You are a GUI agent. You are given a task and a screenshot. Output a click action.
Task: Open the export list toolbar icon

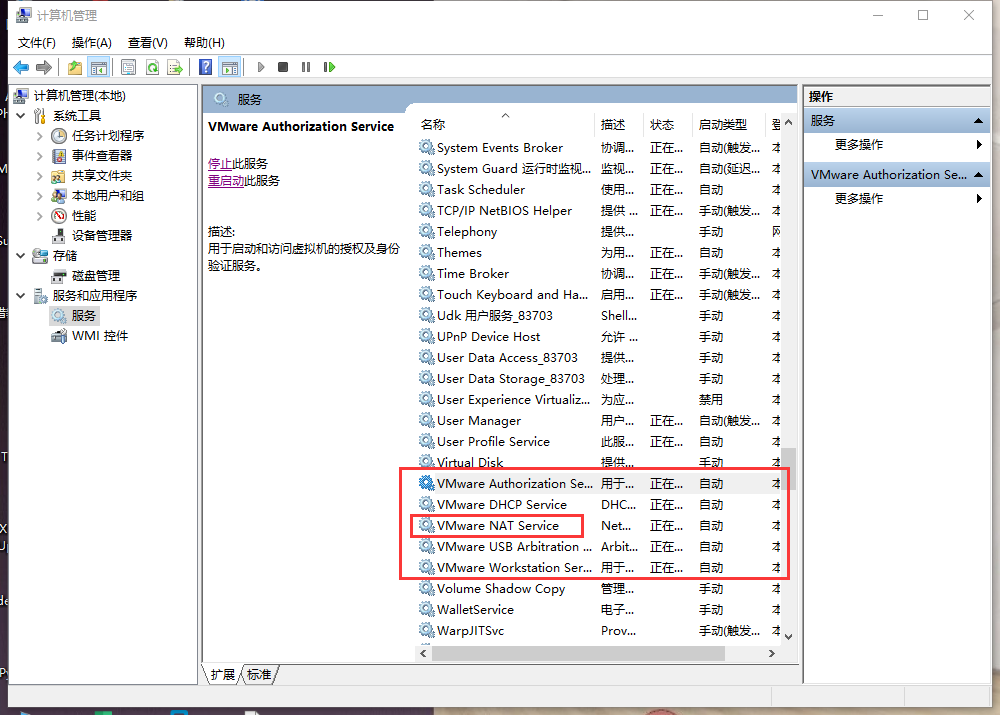click(x=175, y=67)
